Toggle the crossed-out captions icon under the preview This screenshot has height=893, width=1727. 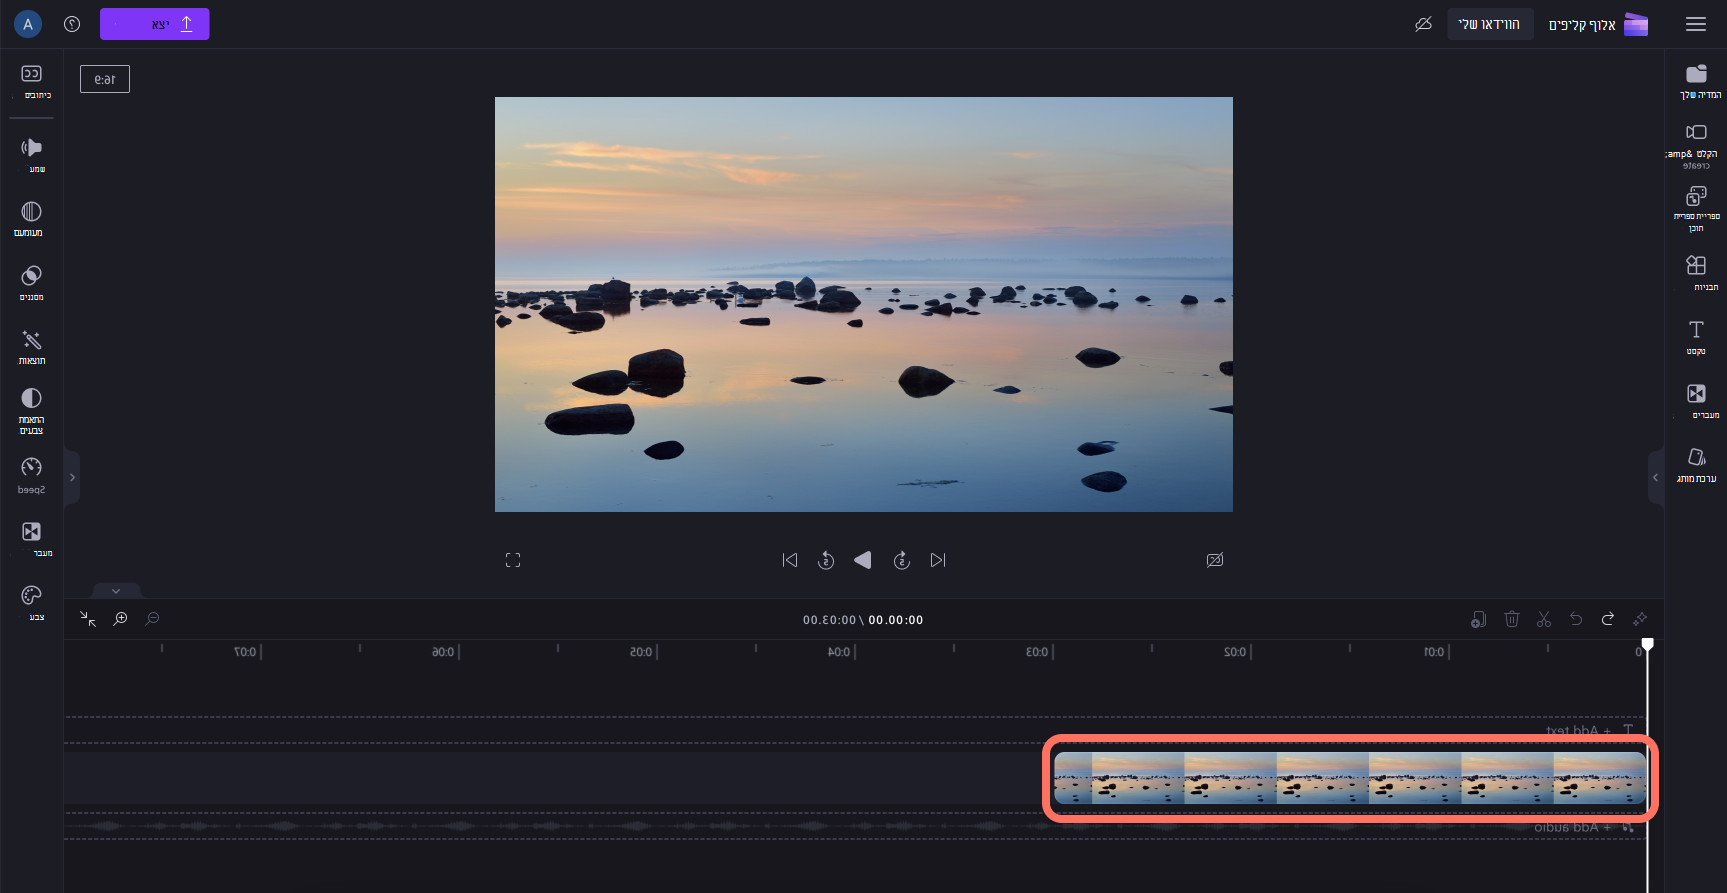point(1215,560)
